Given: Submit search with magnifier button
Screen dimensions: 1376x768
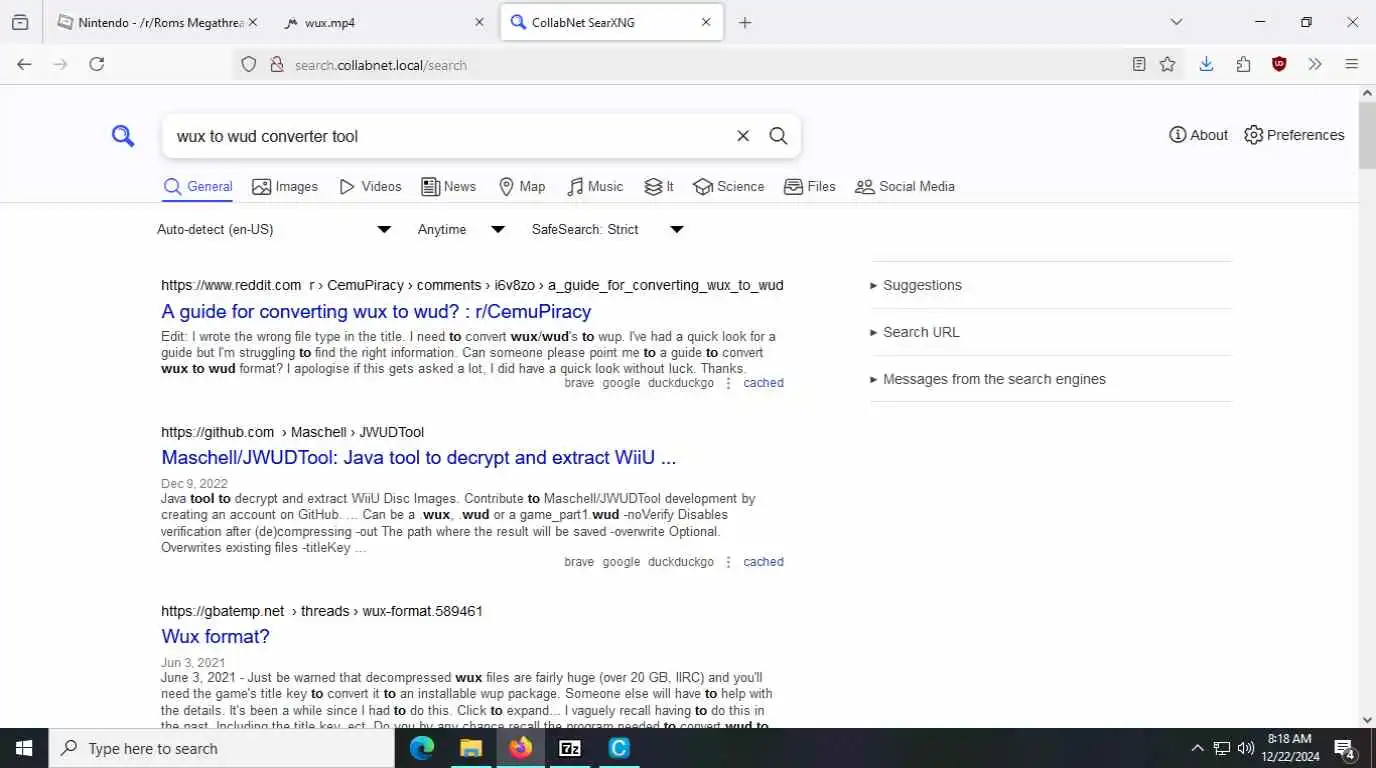Looking at the screenshot, I should coord(778,136).
